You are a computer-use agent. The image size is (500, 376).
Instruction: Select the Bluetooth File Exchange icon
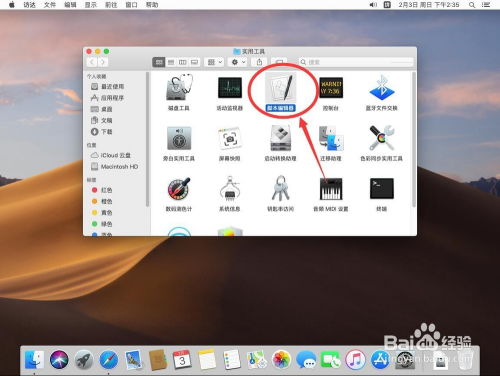[x=382, y=87]
